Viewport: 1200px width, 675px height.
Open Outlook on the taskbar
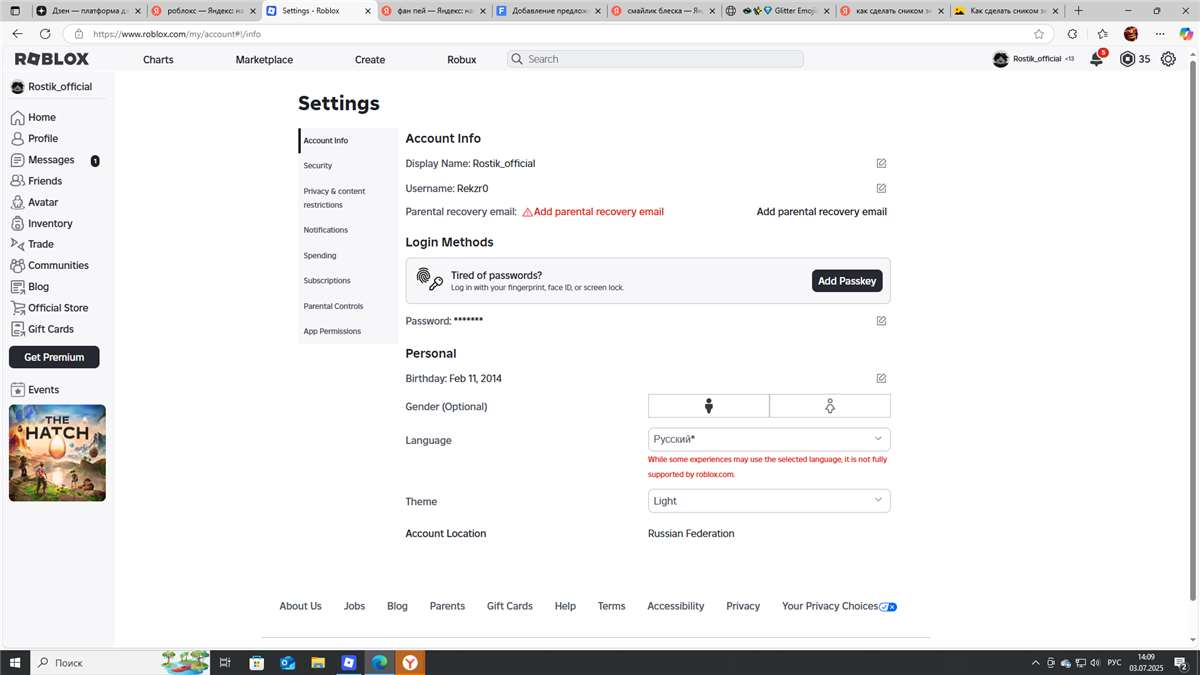coord(288,662)
